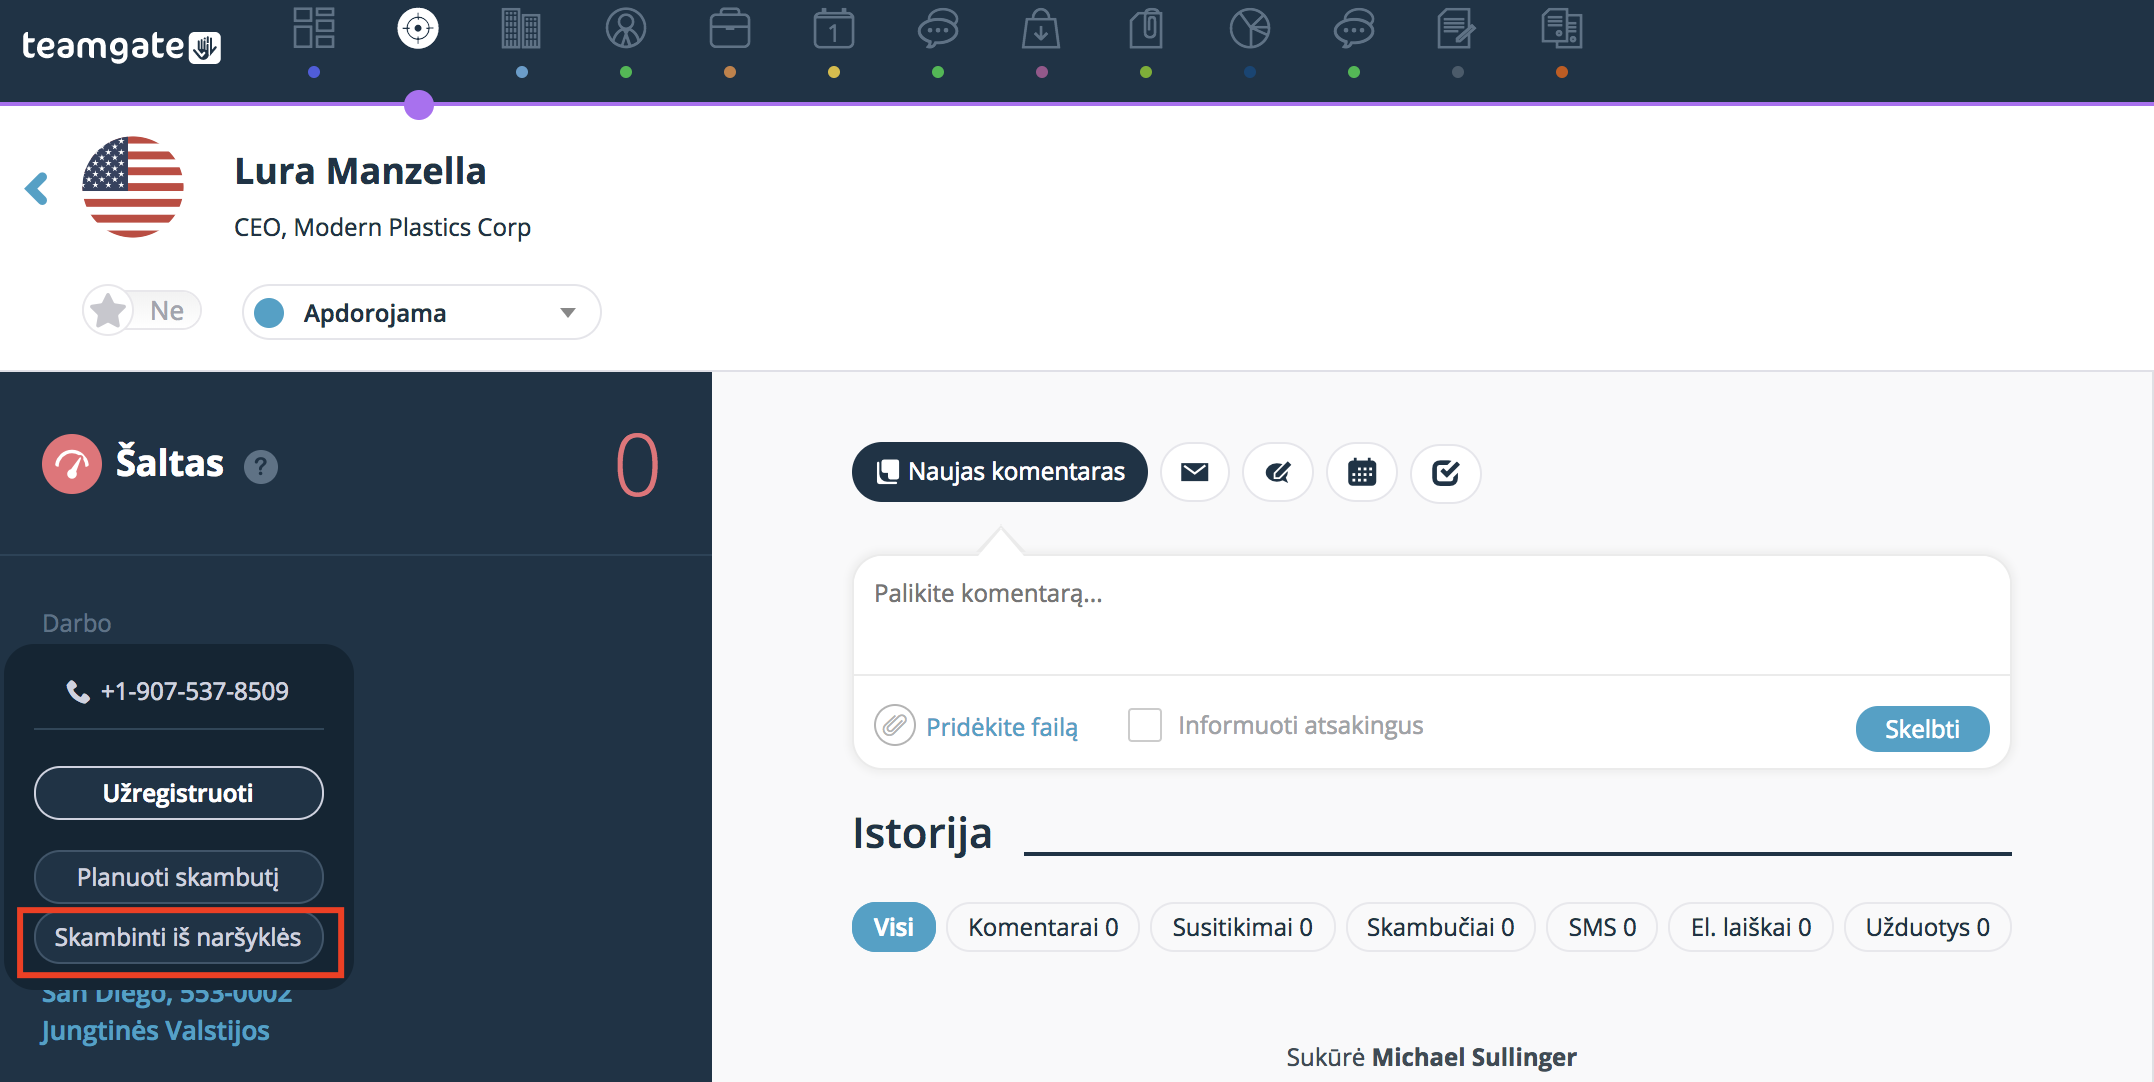Click the pencil note action icon
This screenshot has height=1082, width=2154.
click(x=1278, y=472)
